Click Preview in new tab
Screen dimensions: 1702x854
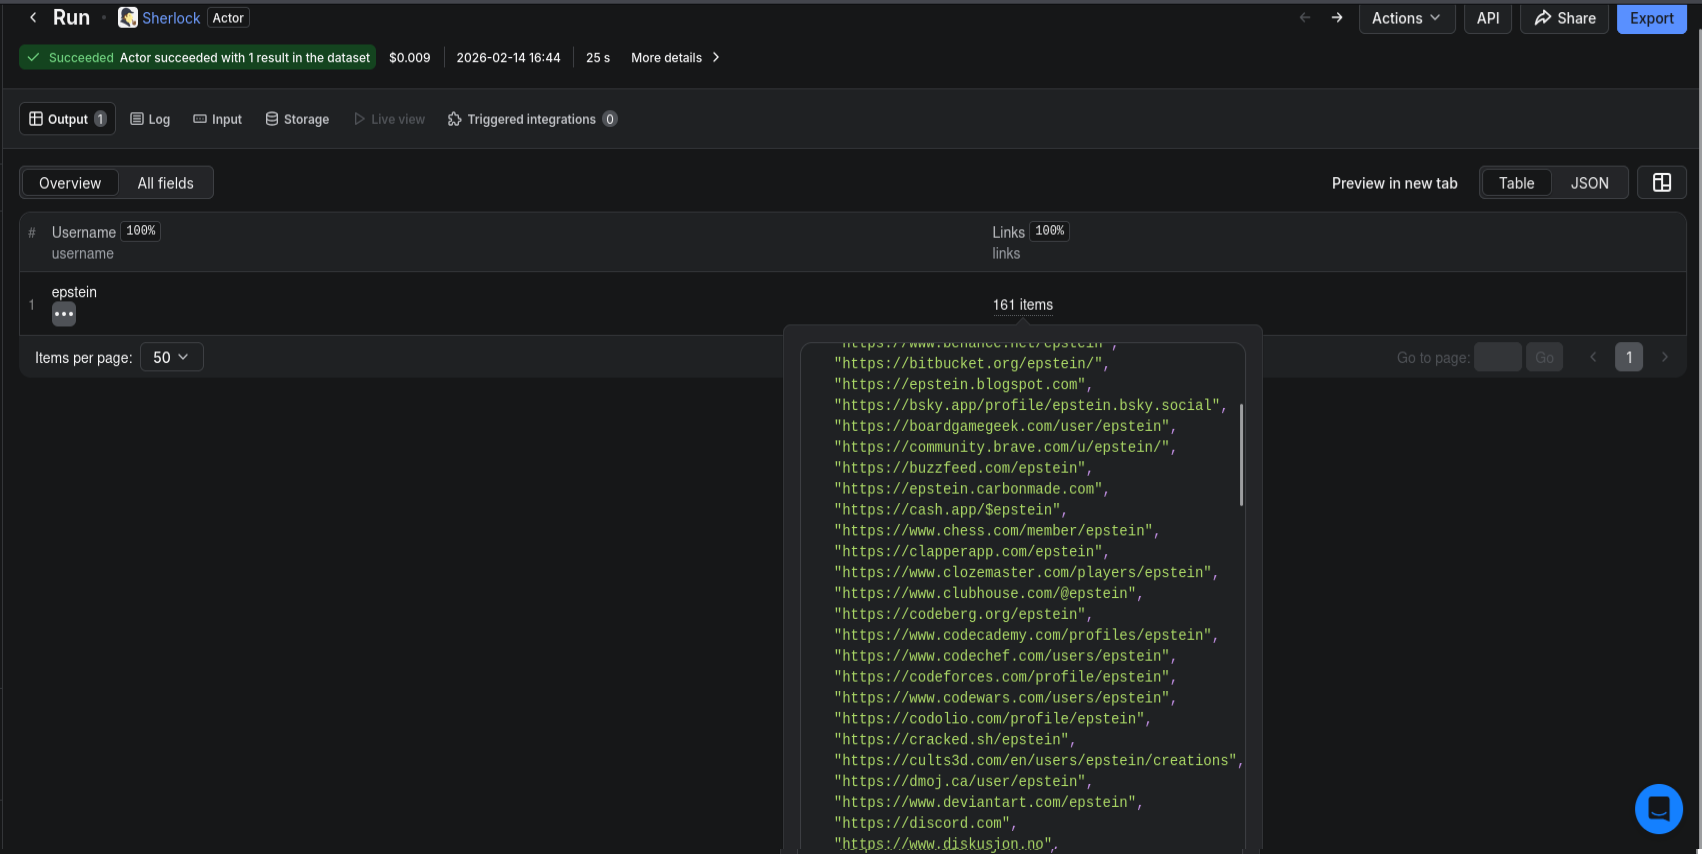[1394, 183]
